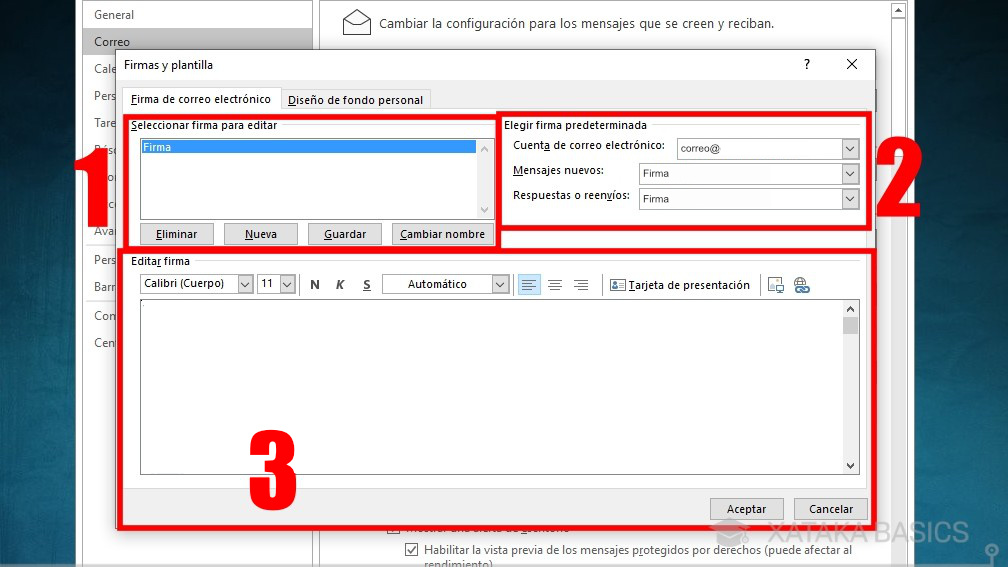This screenshot has width=1008, height=567.
Task: Open the Automático font color dropdown
Action: [500, 284]
